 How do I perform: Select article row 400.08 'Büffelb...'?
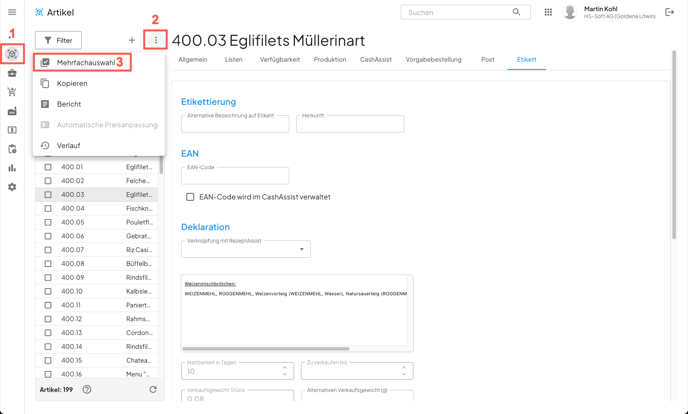pyautogui.click(x=97, y=264)
